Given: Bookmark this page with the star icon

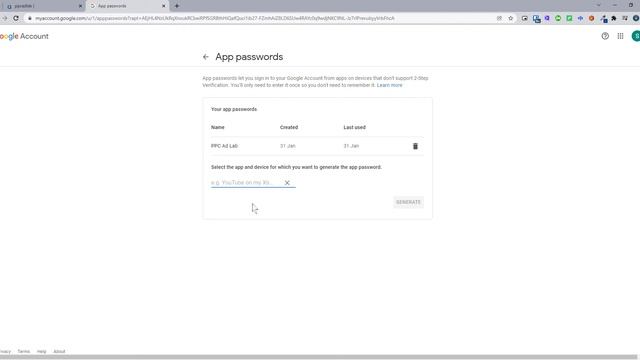Looking at the screenshot, I should point(511,18).
